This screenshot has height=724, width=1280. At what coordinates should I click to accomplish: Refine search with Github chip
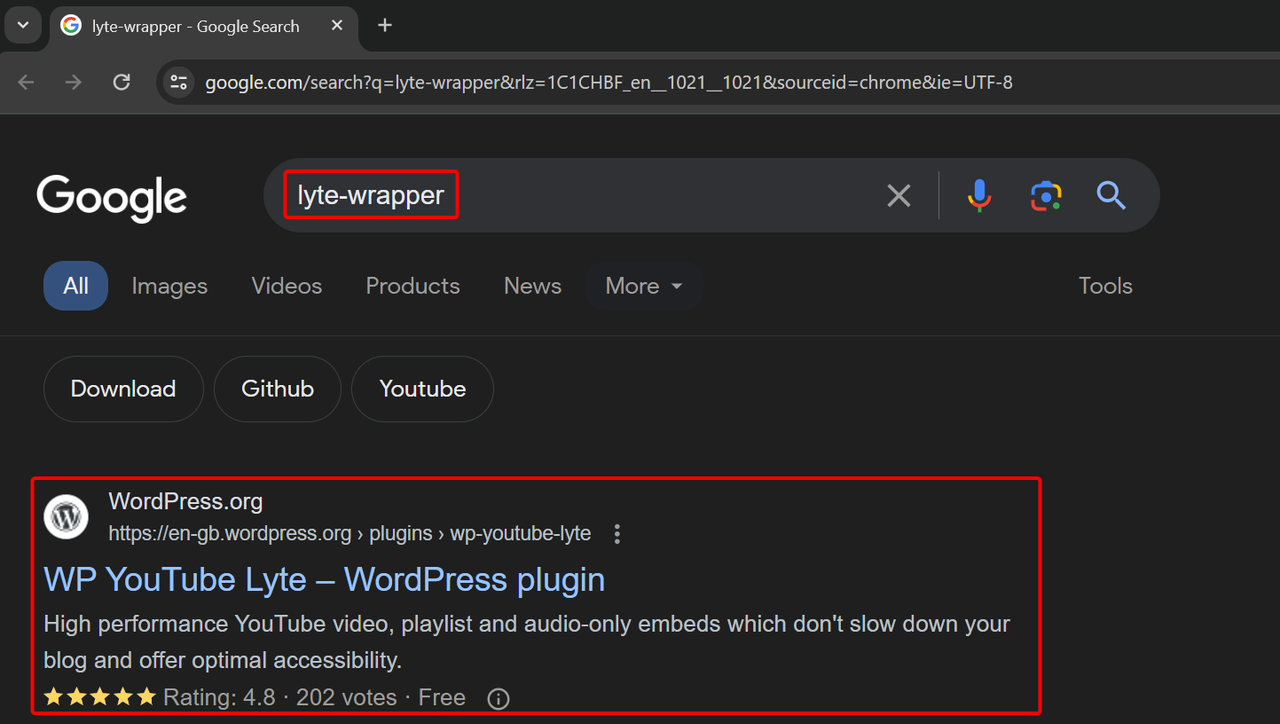tap(278, 389)
